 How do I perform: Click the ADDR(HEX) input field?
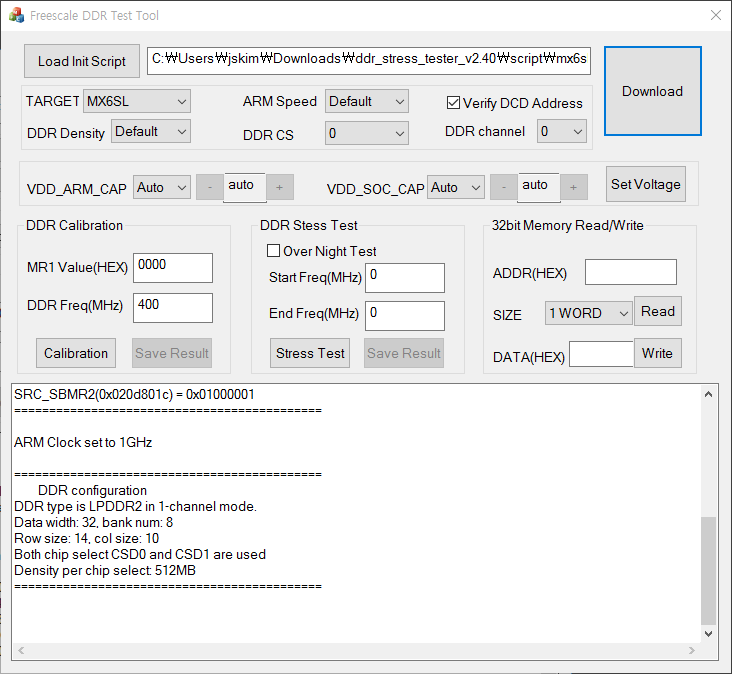pyautogui.click(x=631, y=272)
